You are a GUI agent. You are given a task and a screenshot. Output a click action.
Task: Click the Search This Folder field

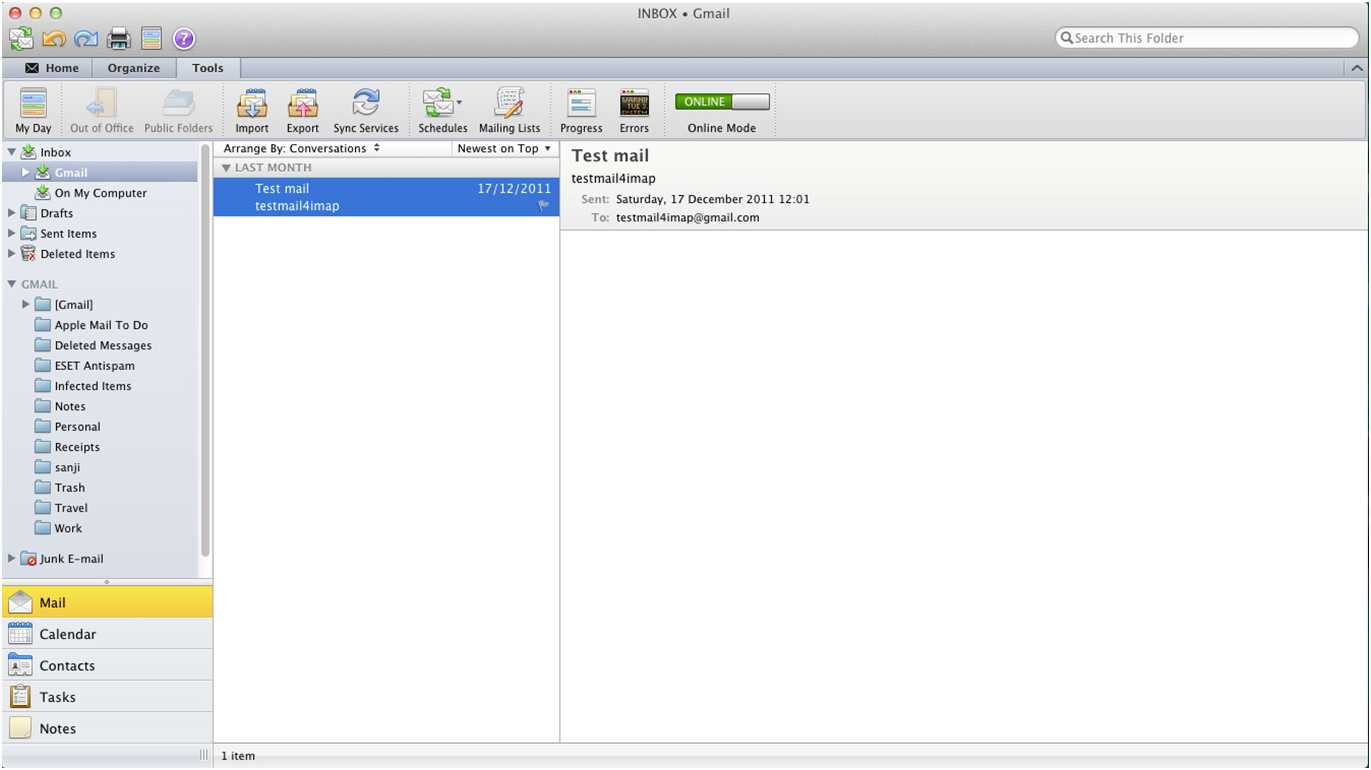point(1207,38)
